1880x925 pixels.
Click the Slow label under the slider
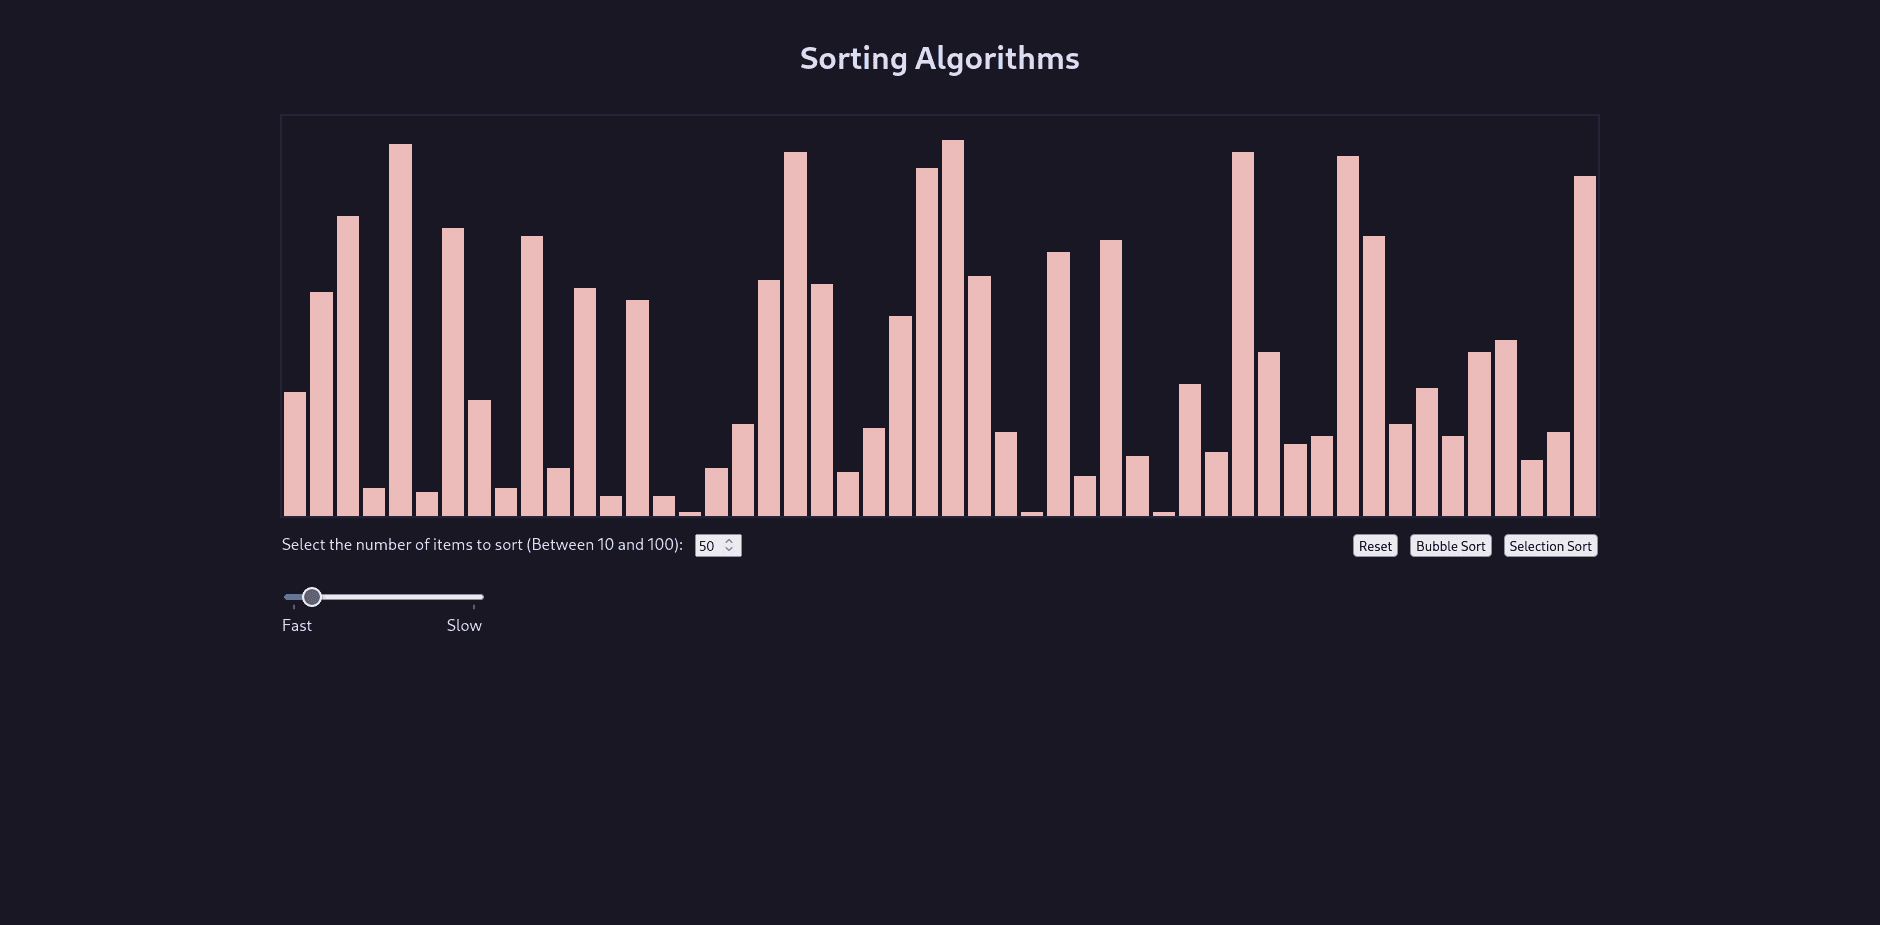[x=464, y=626]
